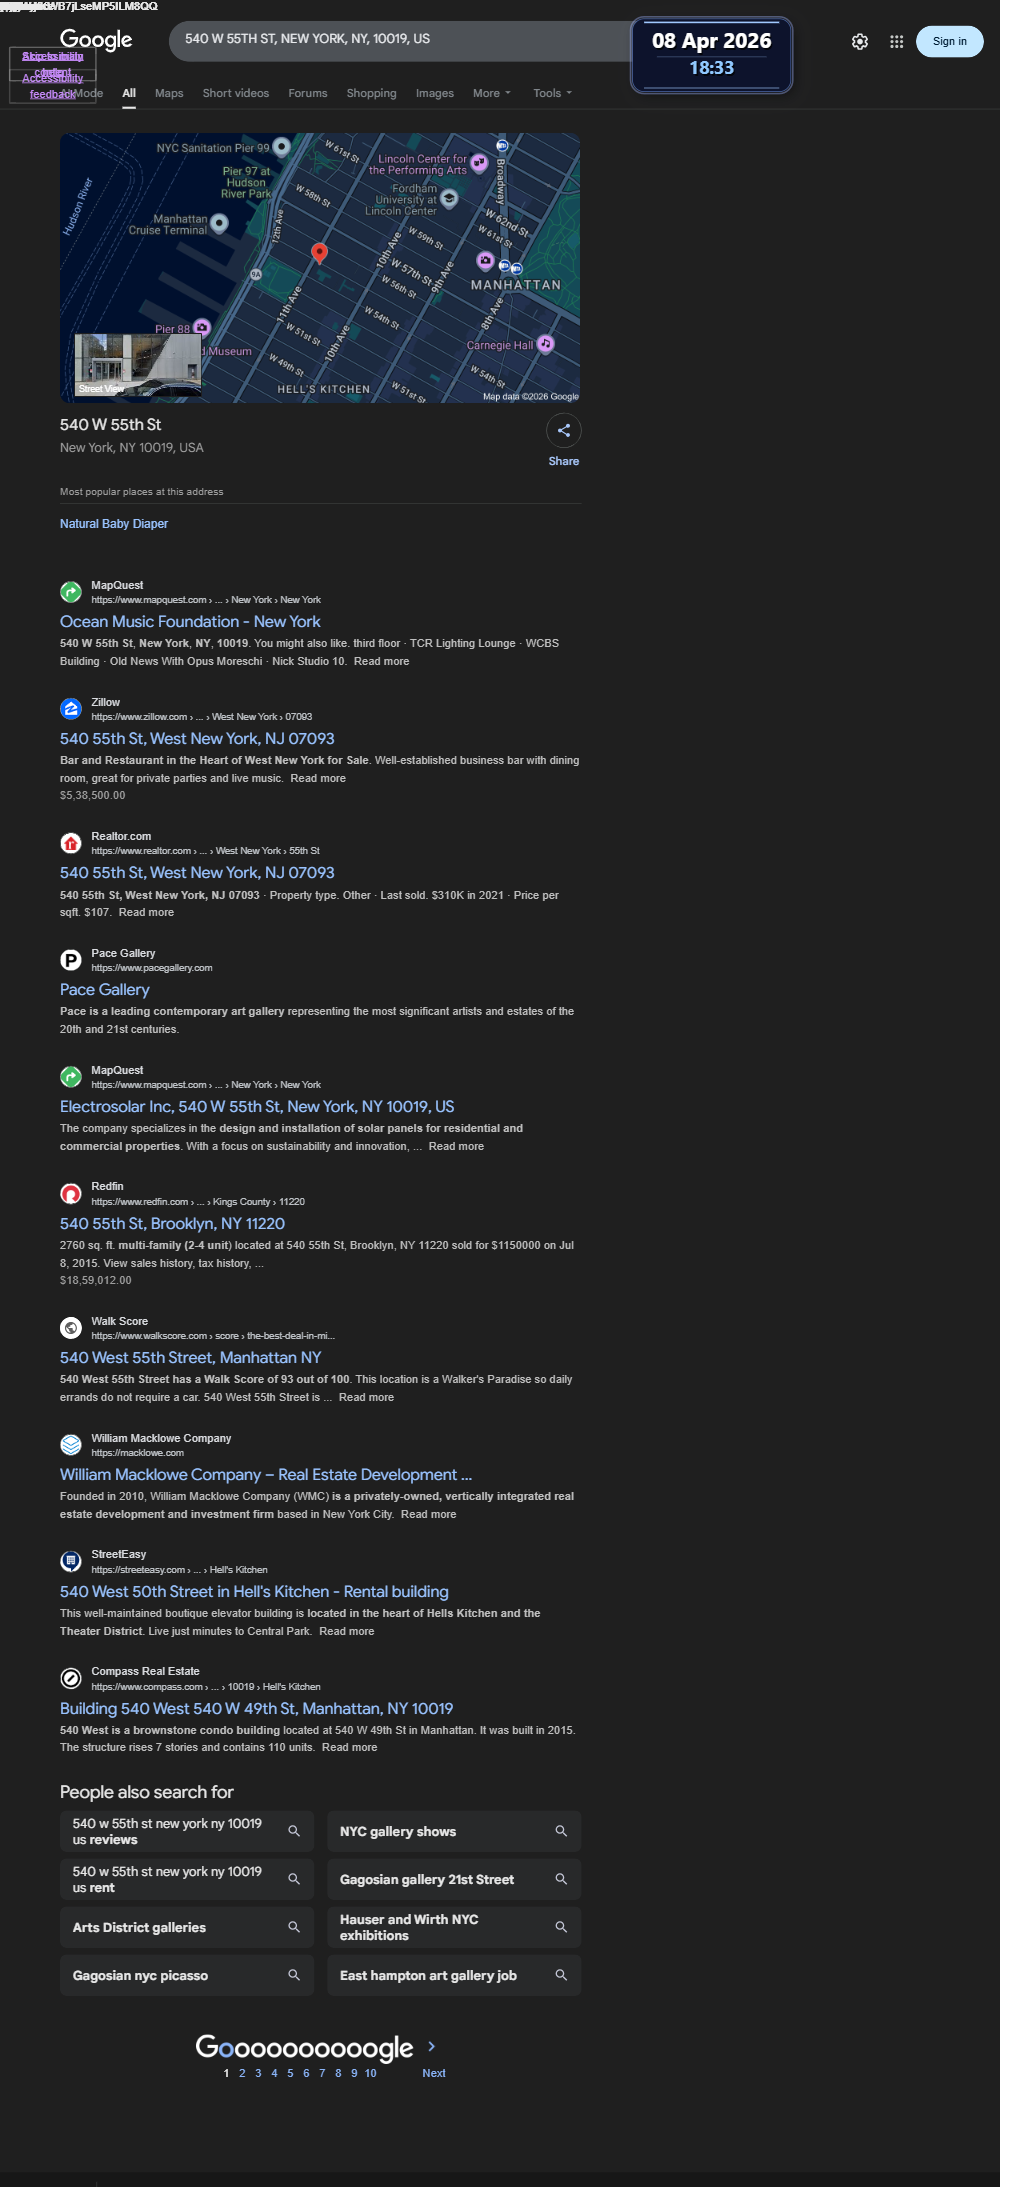1012x2187 pixels.
Task: Click search icon beside NYC gallery shows
Action: click(x=561, y=1831)
